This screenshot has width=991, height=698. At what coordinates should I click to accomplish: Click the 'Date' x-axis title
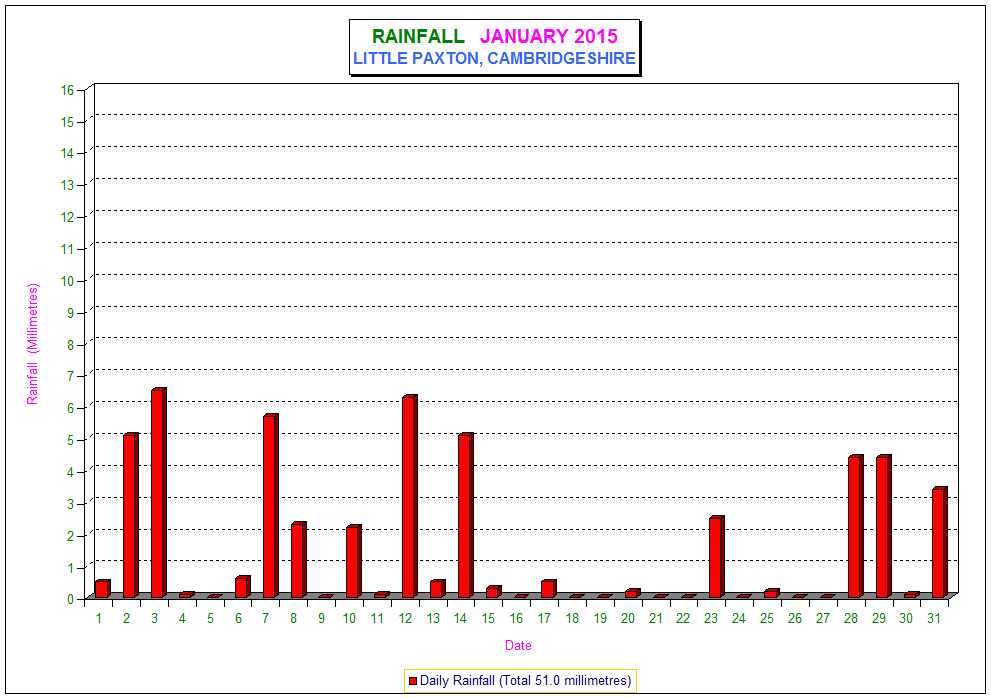[x=518, y=646]
